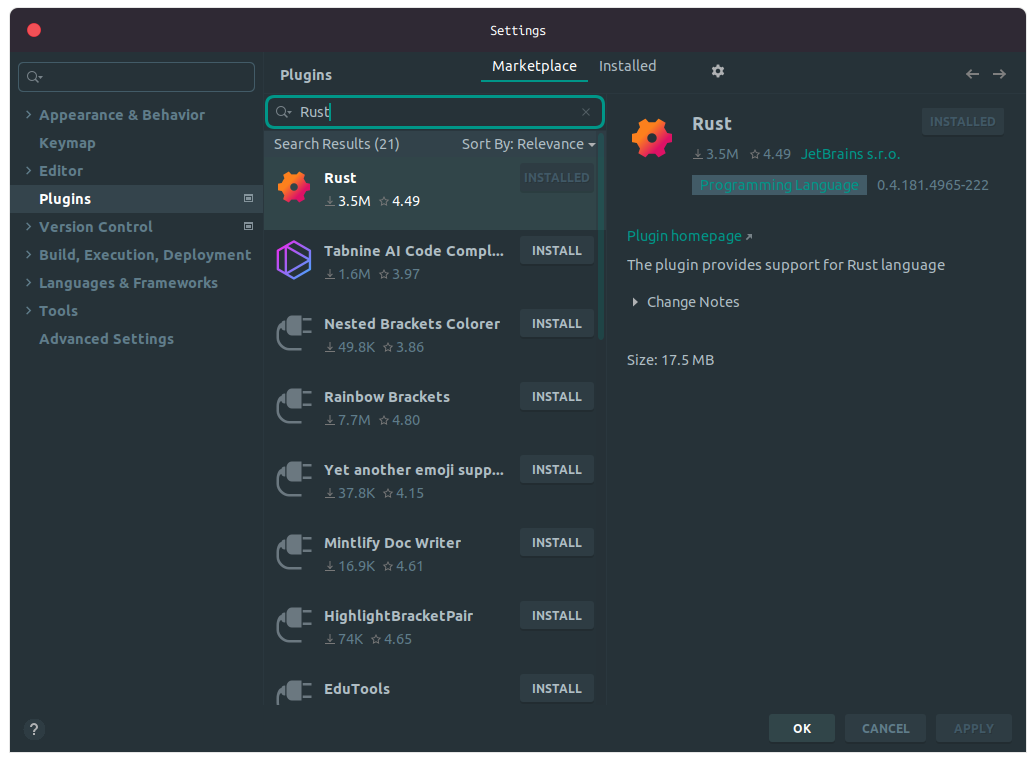Click the CANCEL button

click(x=885, y=728)
